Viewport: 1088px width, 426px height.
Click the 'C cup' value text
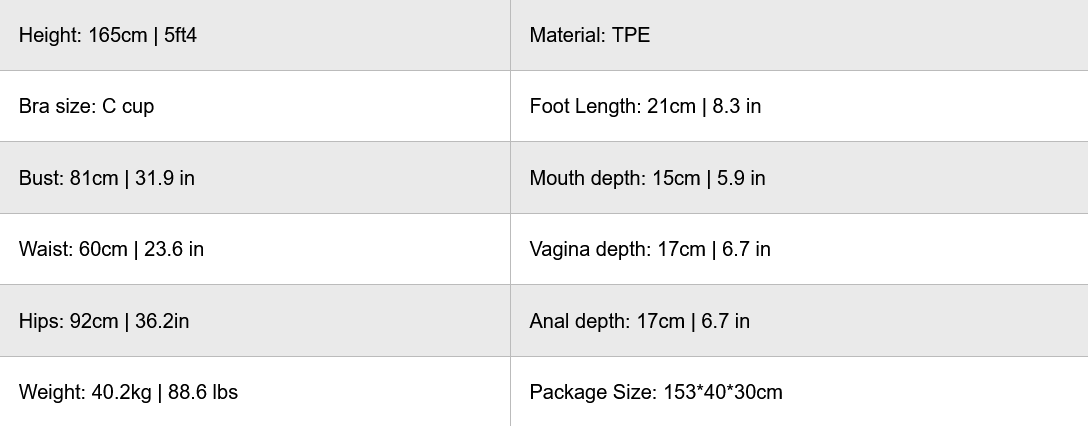pyautogui.click(x=128, y=106)
